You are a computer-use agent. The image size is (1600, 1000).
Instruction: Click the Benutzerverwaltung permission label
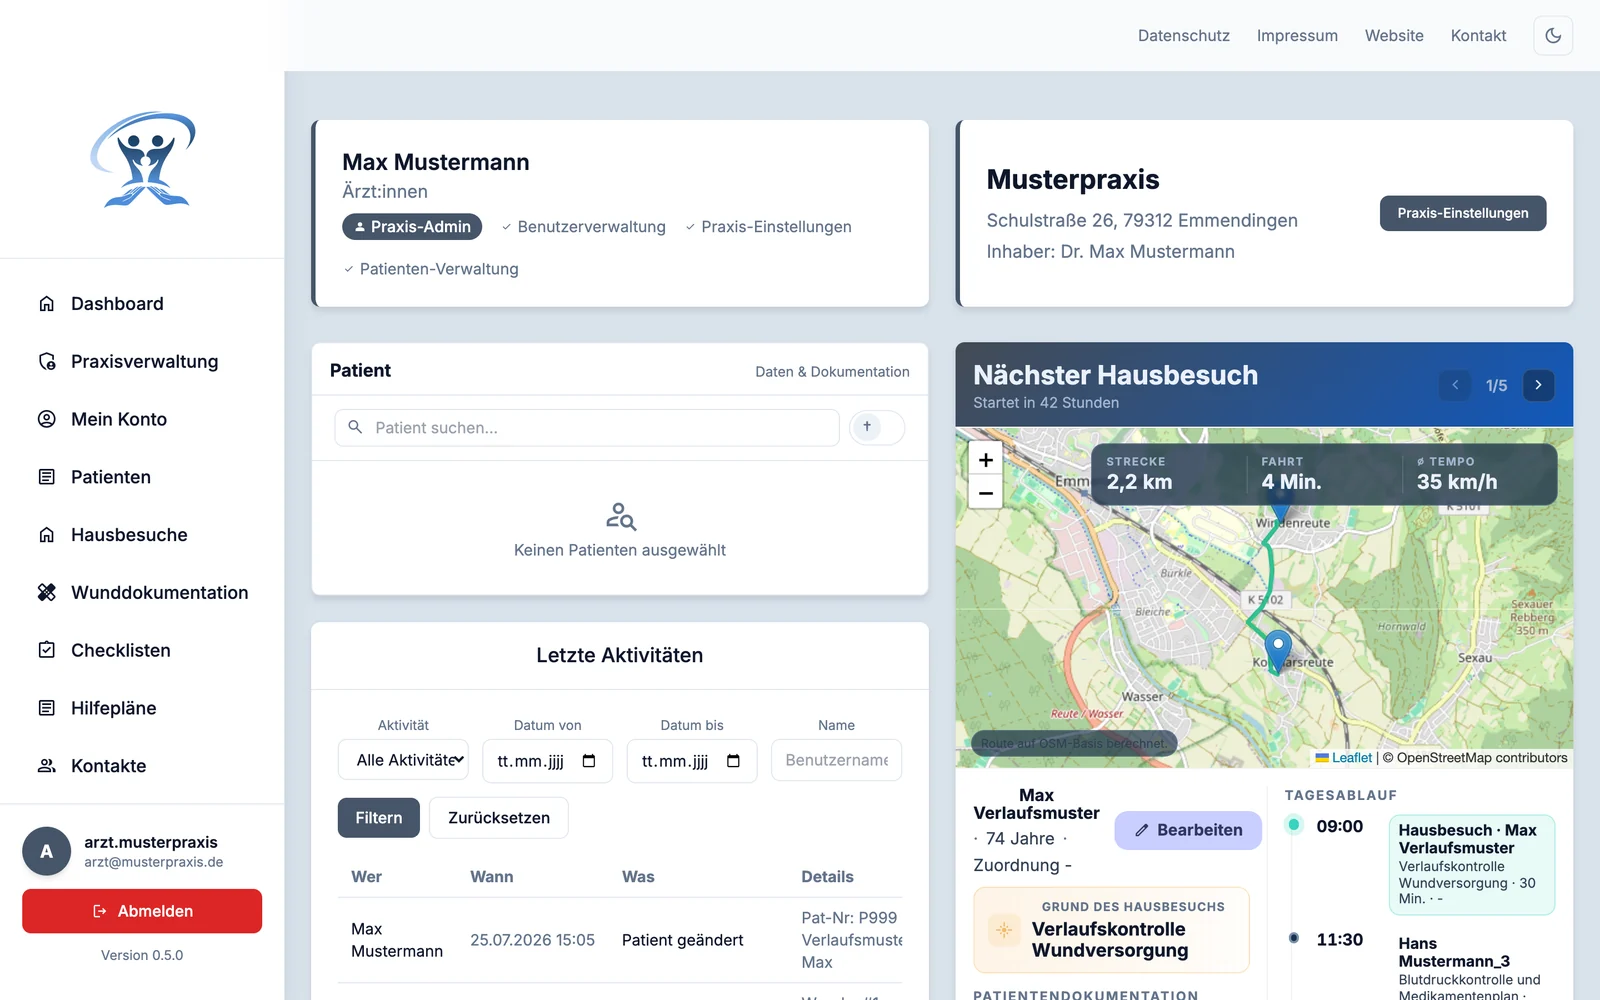pos(591,227)
